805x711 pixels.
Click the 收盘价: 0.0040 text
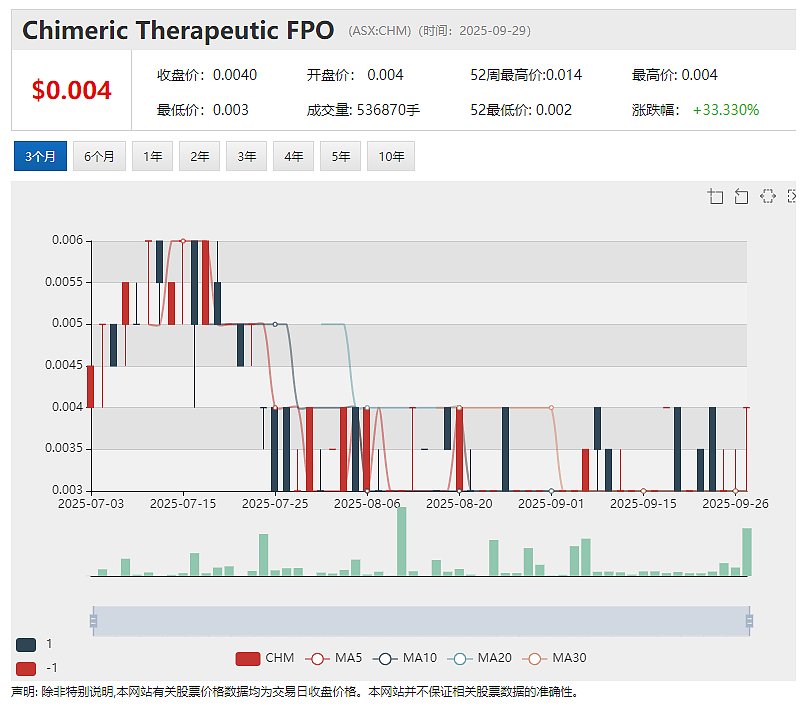click(x=207, y=75)
